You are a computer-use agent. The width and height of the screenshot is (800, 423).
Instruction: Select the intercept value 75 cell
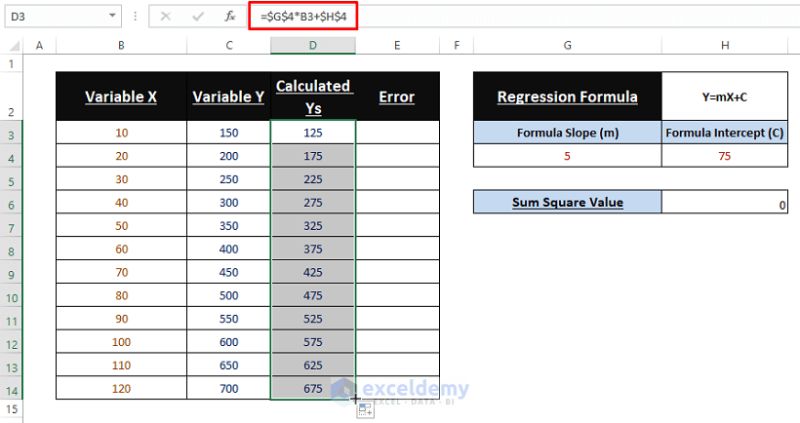click(724, 156)
